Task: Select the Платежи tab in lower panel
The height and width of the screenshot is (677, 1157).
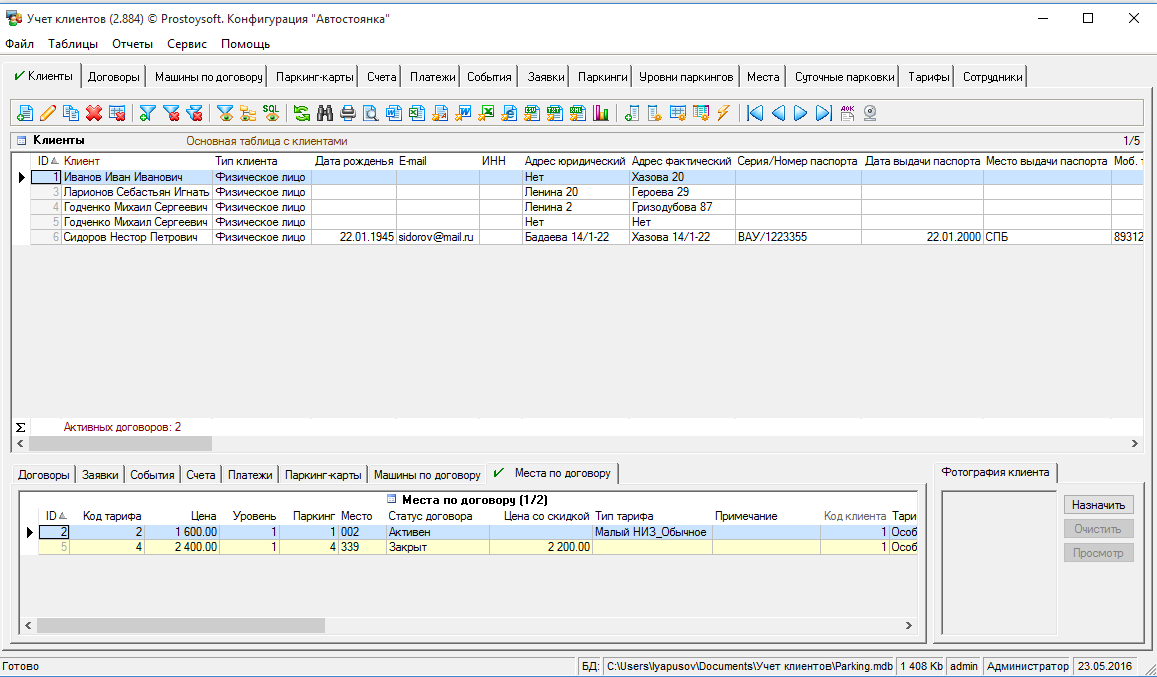Action: 250,475
